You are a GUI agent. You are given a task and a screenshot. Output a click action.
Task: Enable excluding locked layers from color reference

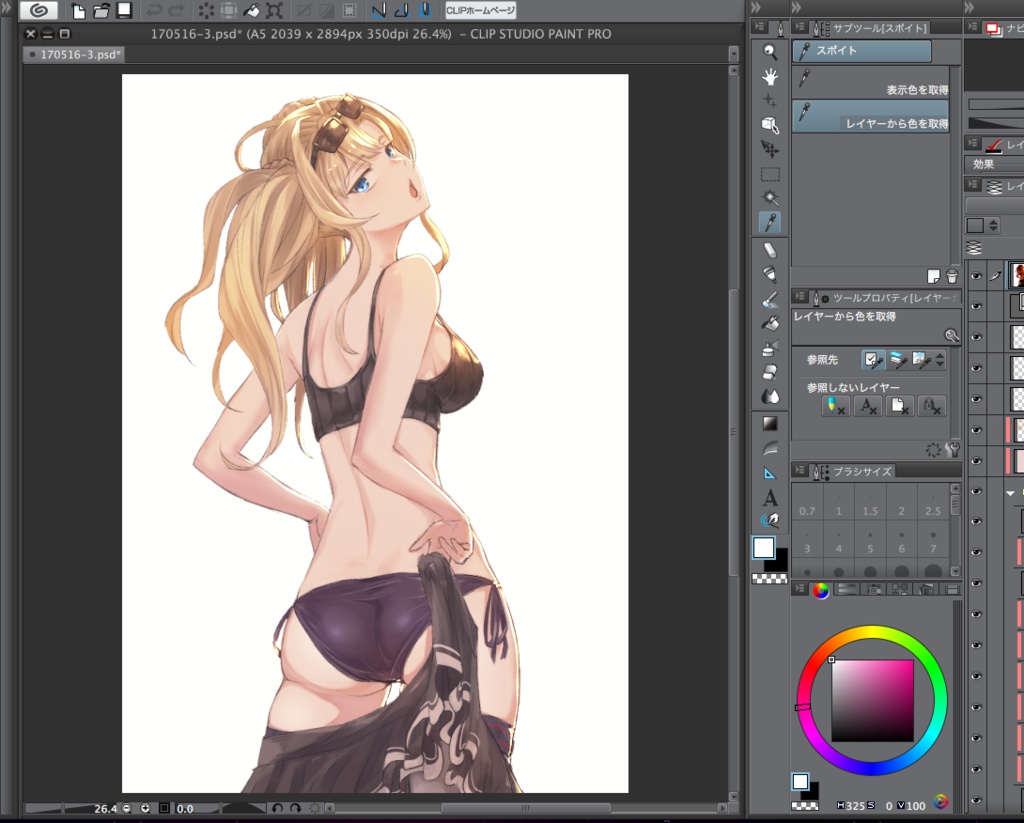(932, 406)
